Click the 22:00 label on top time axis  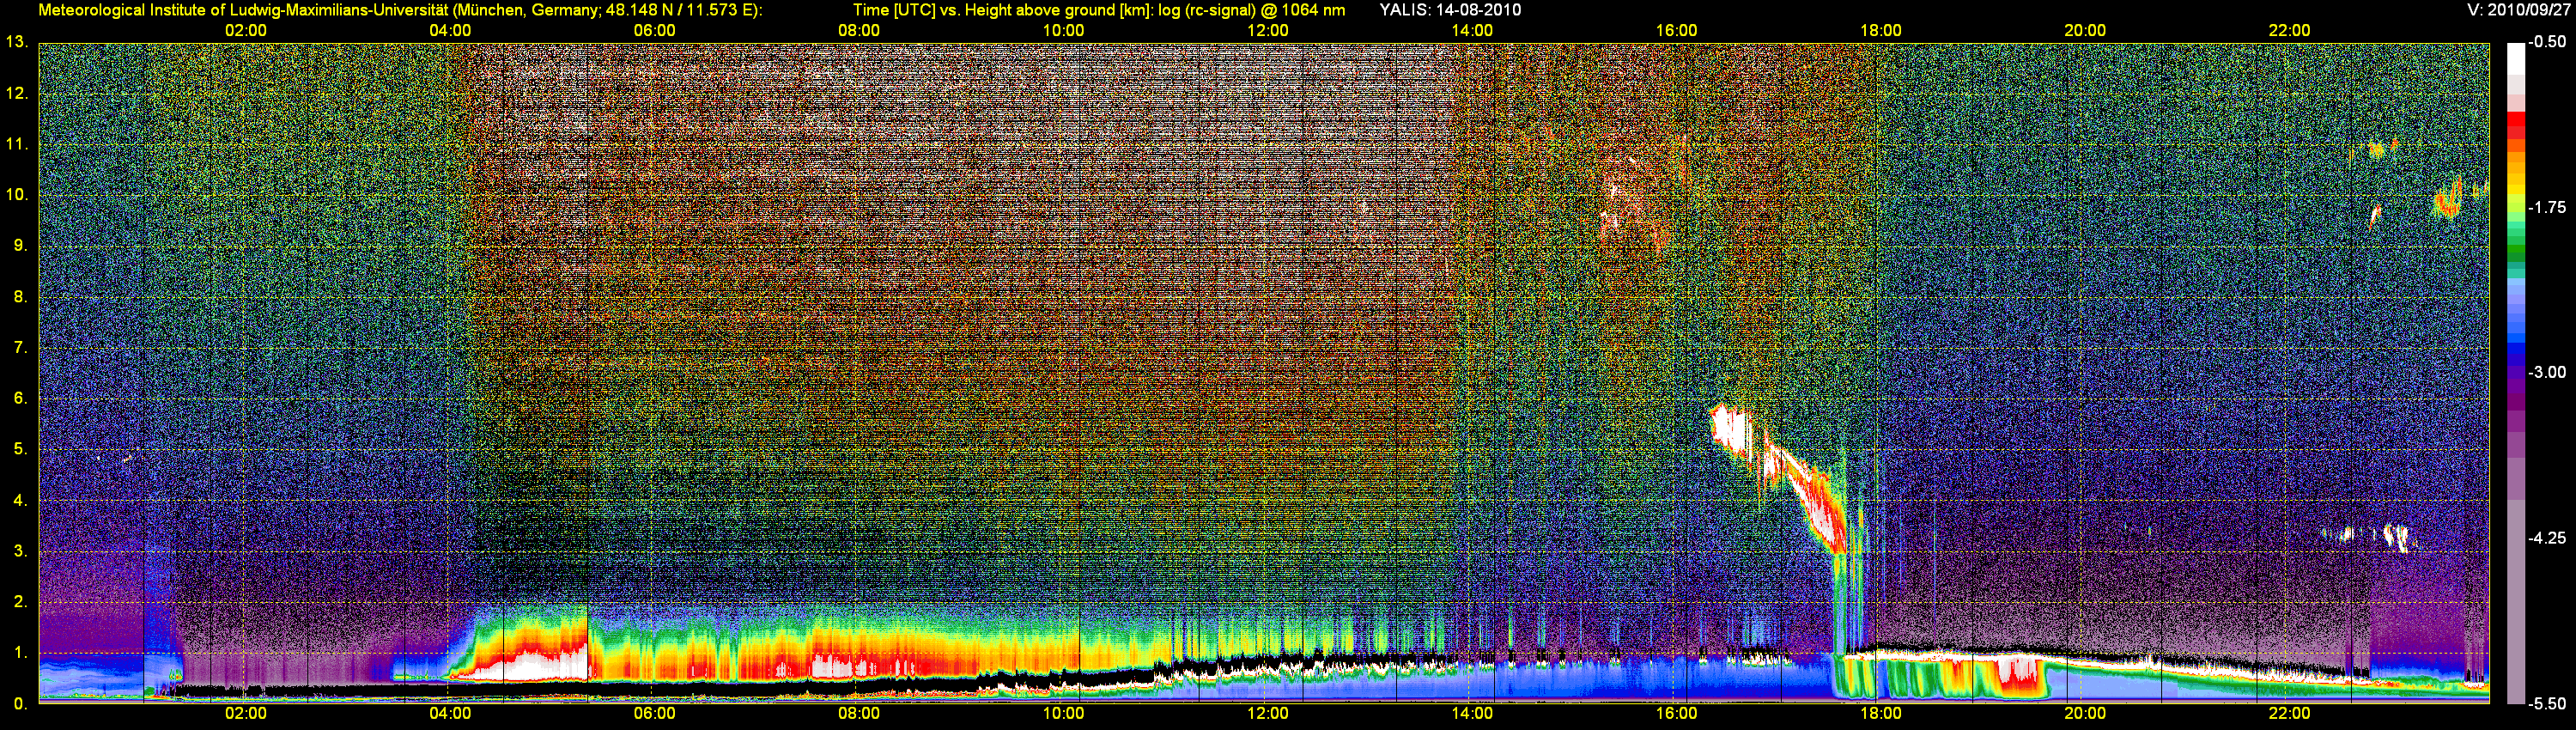2289,31
